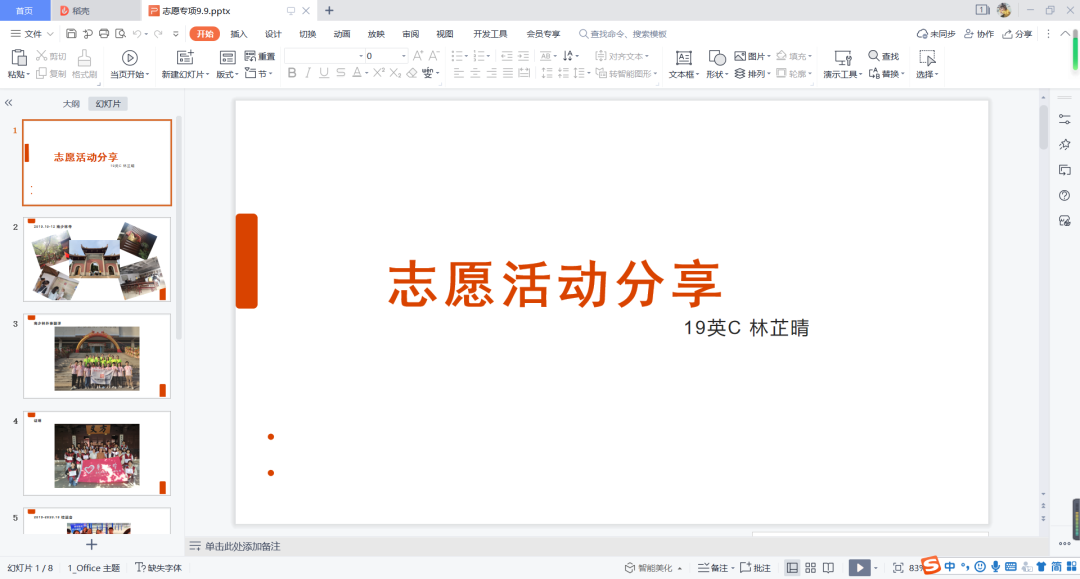Screen dimensions: 1080x579
Task: Expand the 文件 menu dropdown
Action: point(32,34)
